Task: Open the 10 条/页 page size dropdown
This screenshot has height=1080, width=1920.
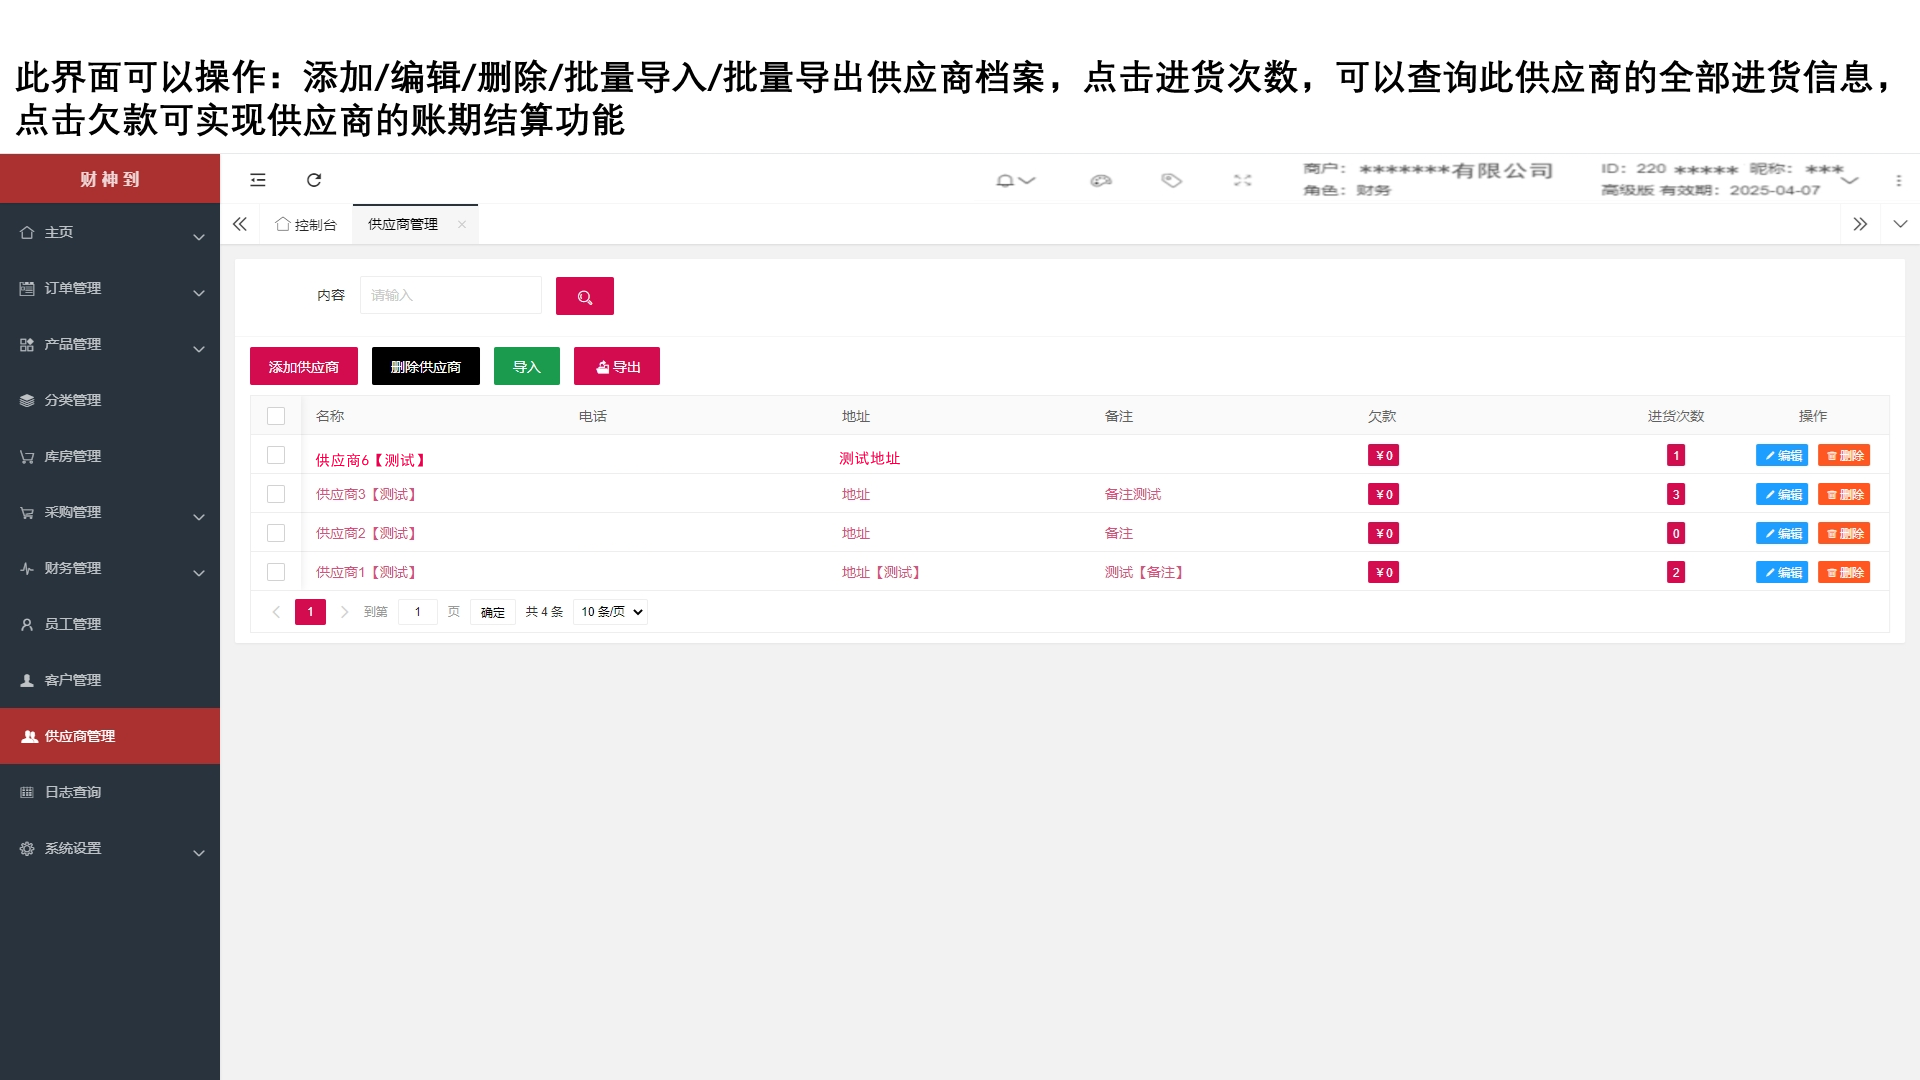Action: point(610,612)
